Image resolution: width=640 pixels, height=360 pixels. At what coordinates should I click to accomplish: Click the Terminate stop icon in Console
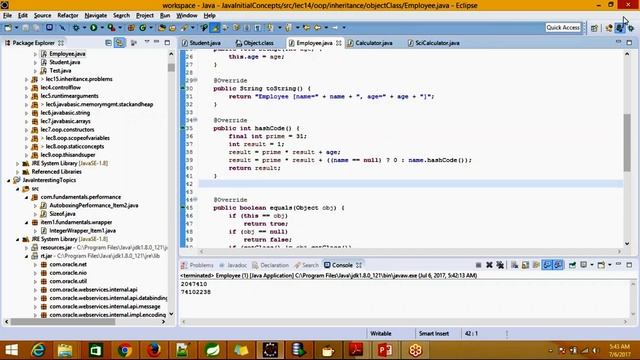478,265
